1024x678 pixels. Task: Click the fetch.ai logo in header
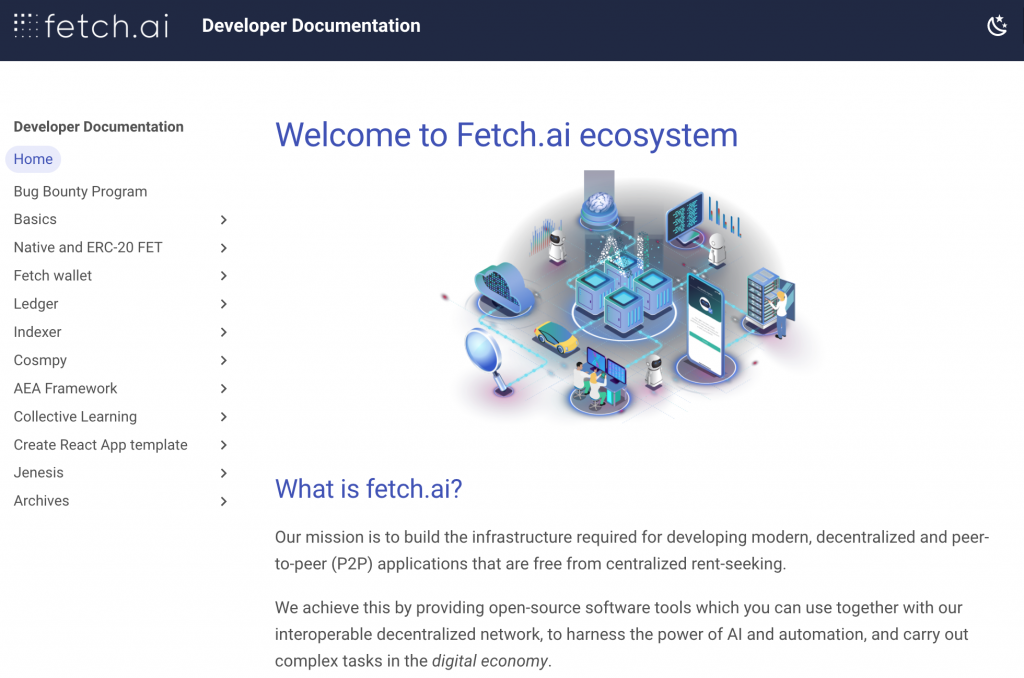91,26
